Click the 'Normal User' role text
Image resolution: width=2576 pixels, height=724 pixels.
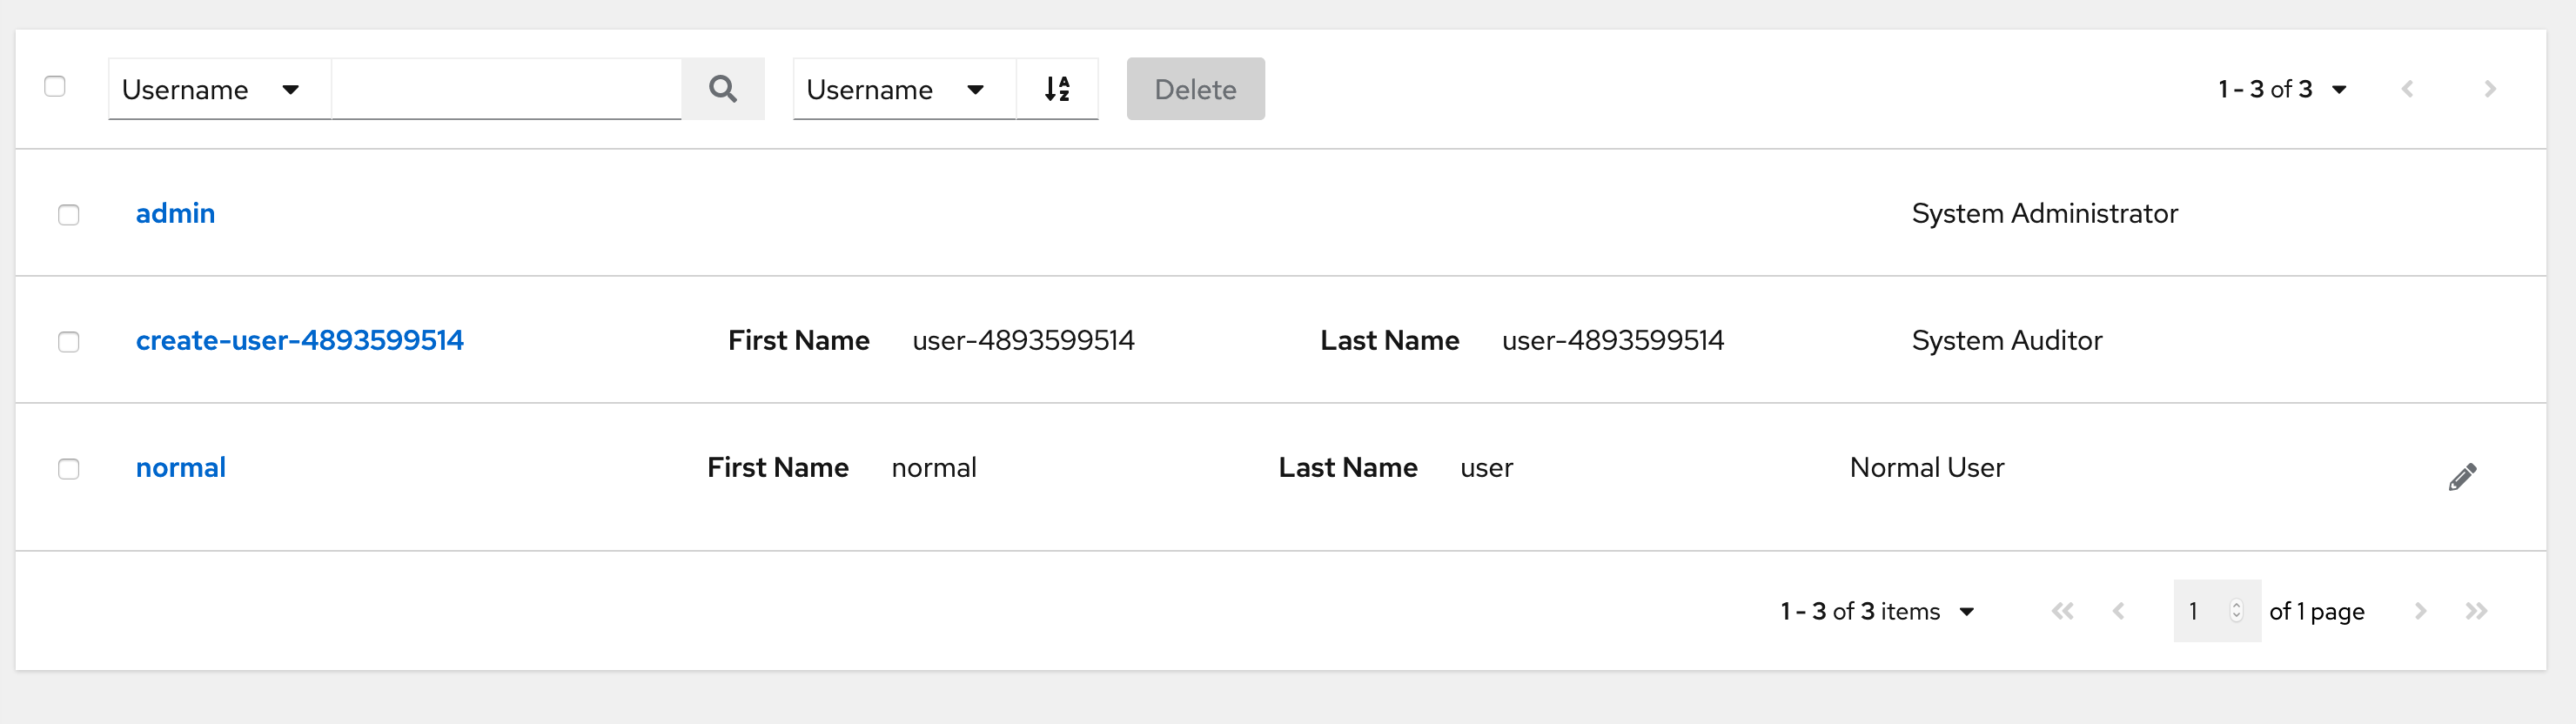pyautogui.click(x=1927, y=467)
